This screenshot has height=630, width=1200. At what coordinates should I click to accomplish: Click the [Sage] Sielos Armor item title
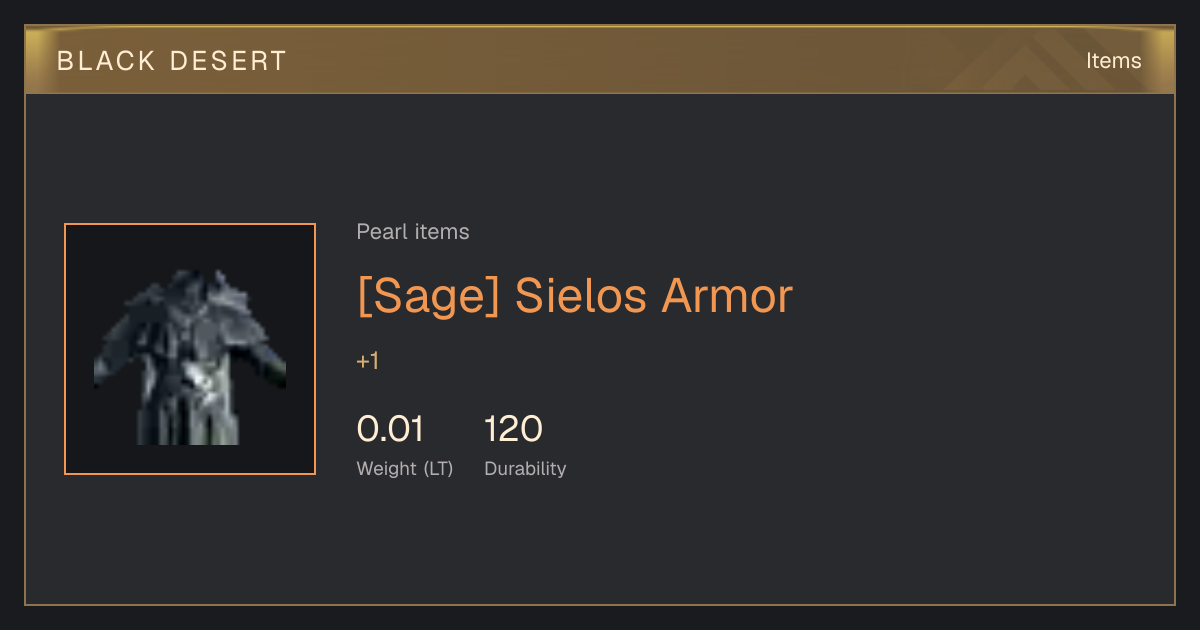[575, 296]
